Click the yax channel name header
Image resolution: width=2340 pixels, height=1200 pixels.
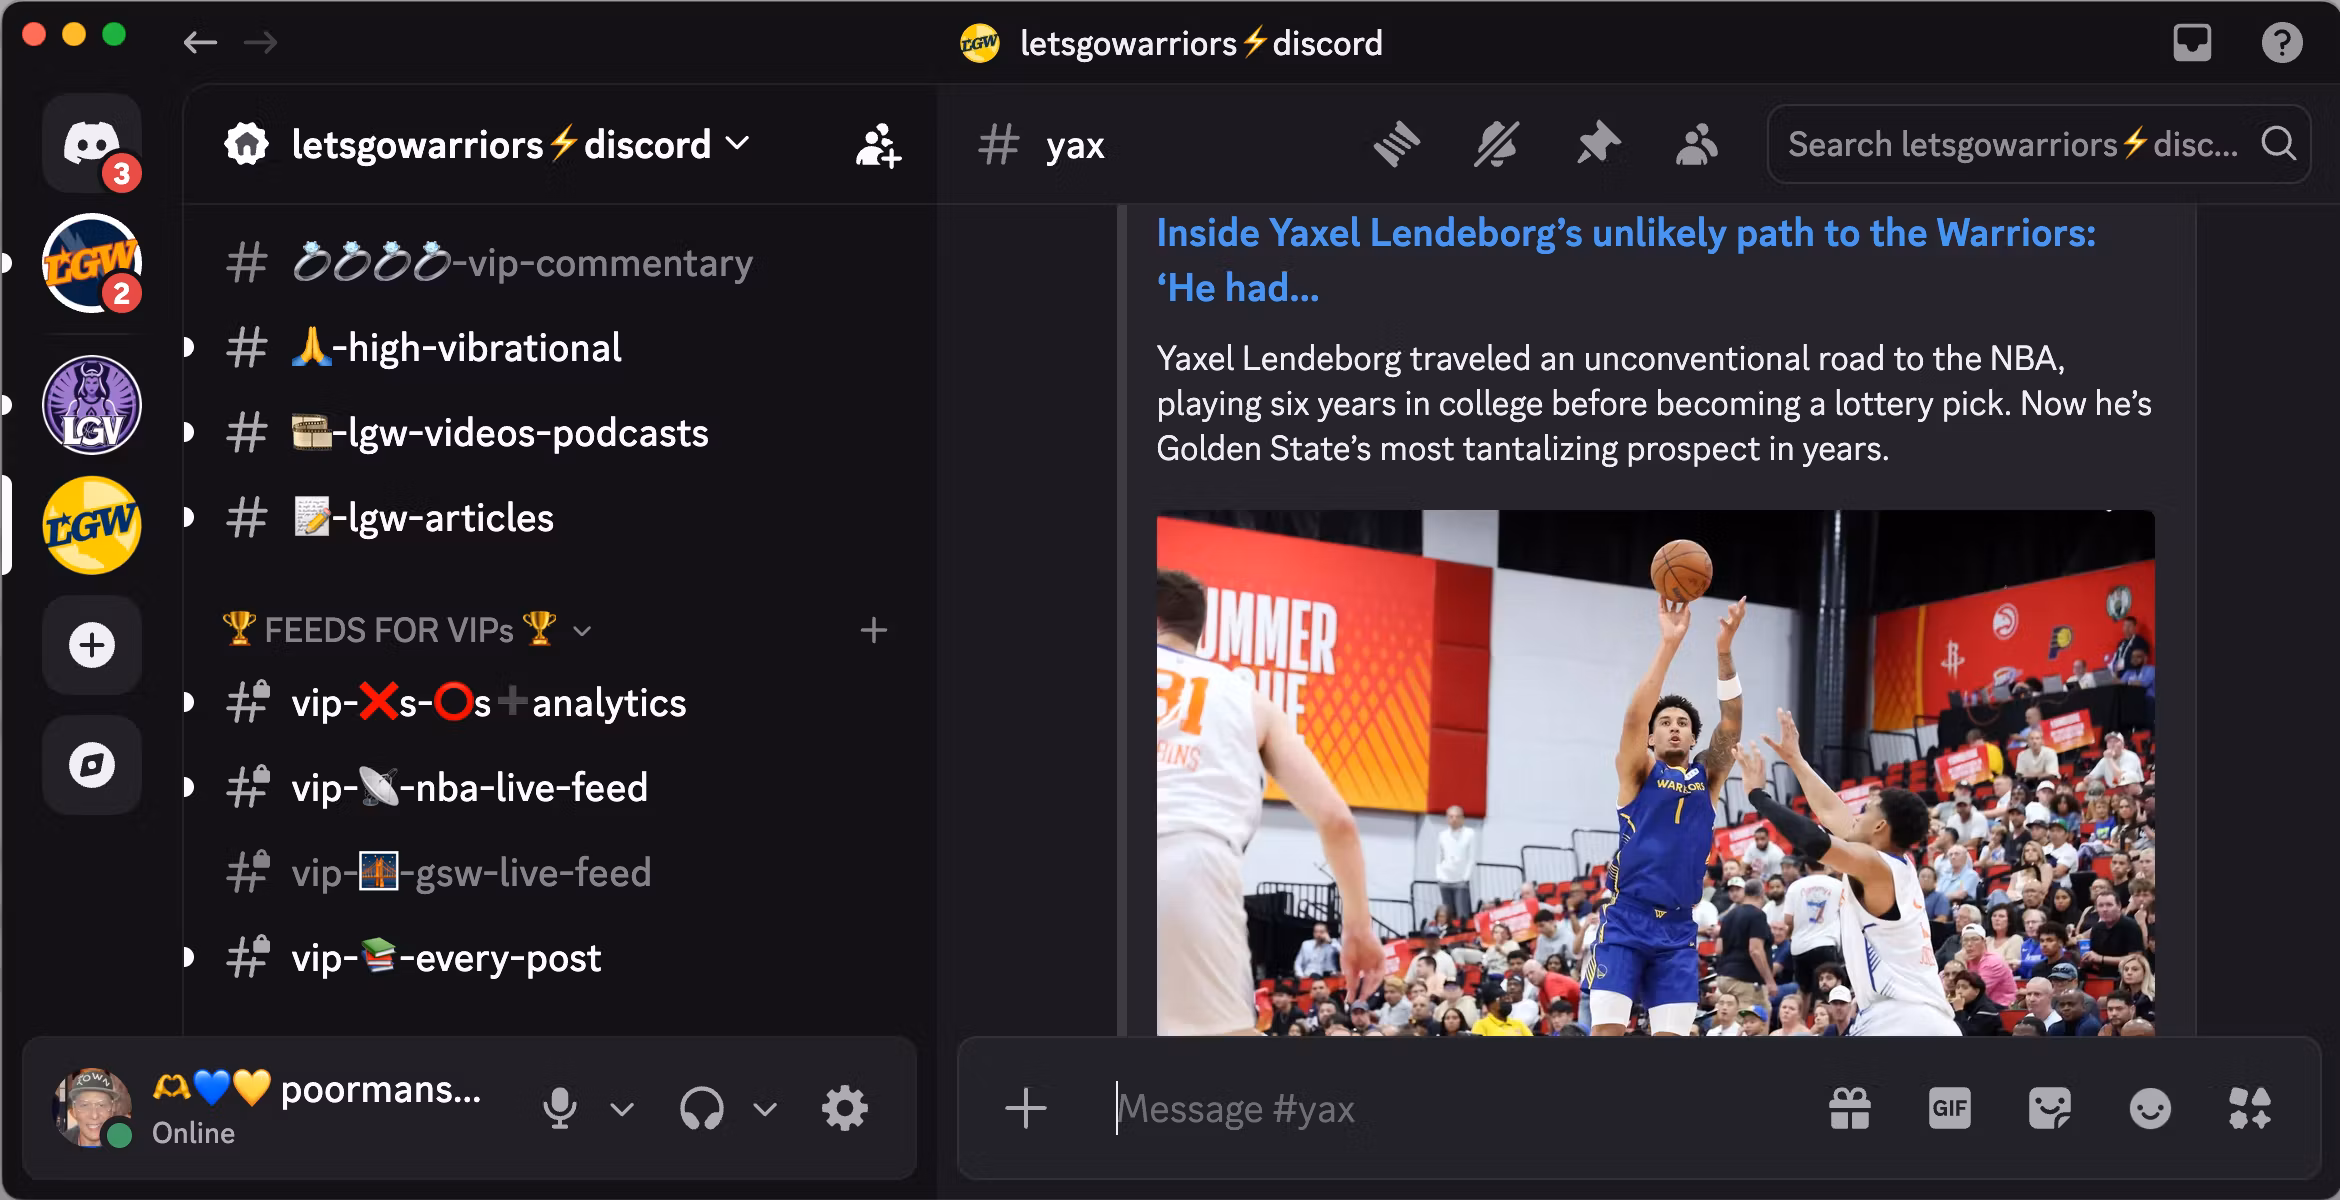click(1075, 146)
